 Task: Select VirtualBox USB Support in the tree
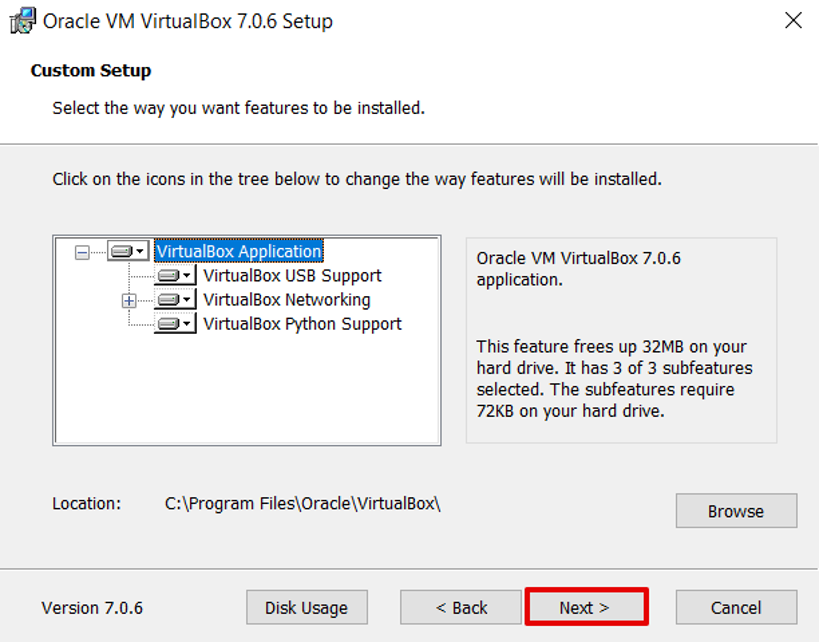point(292,276)
